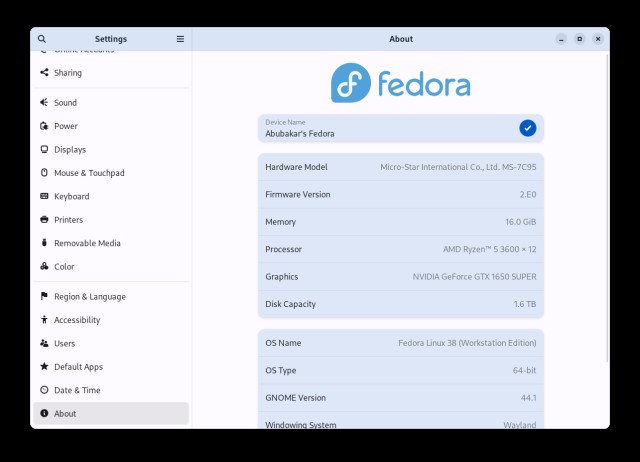Select Date & Time entry

pyautogui.click(x=111, y=390)
